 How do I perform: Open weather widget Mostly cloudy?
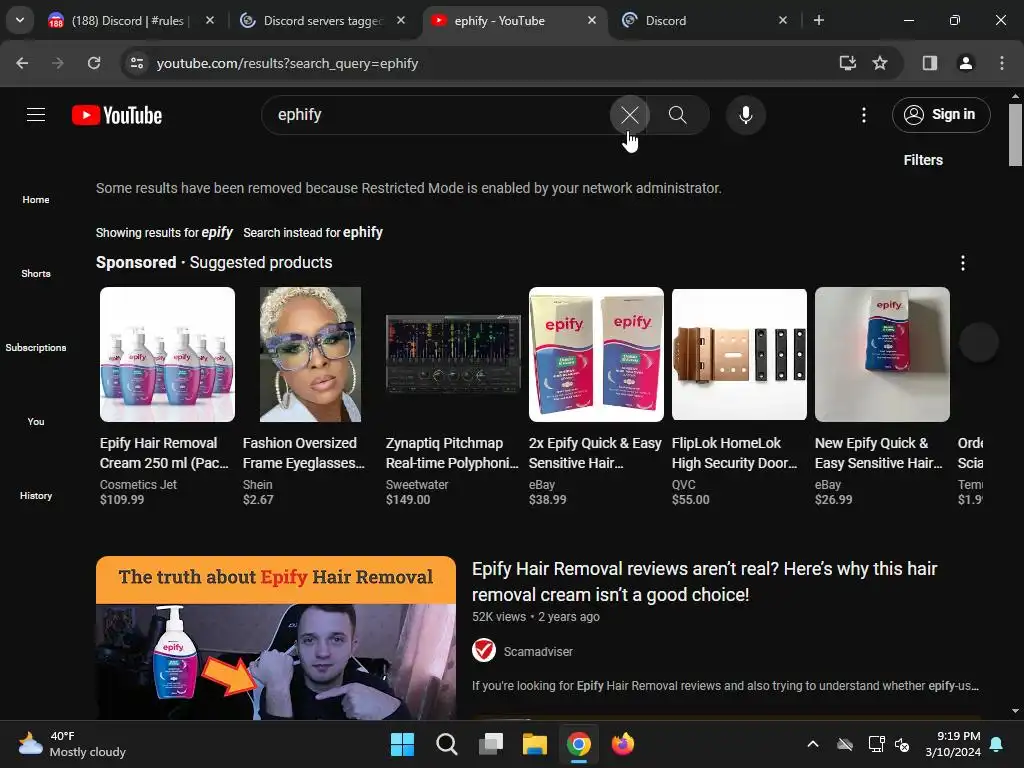(x=72, y=744)
